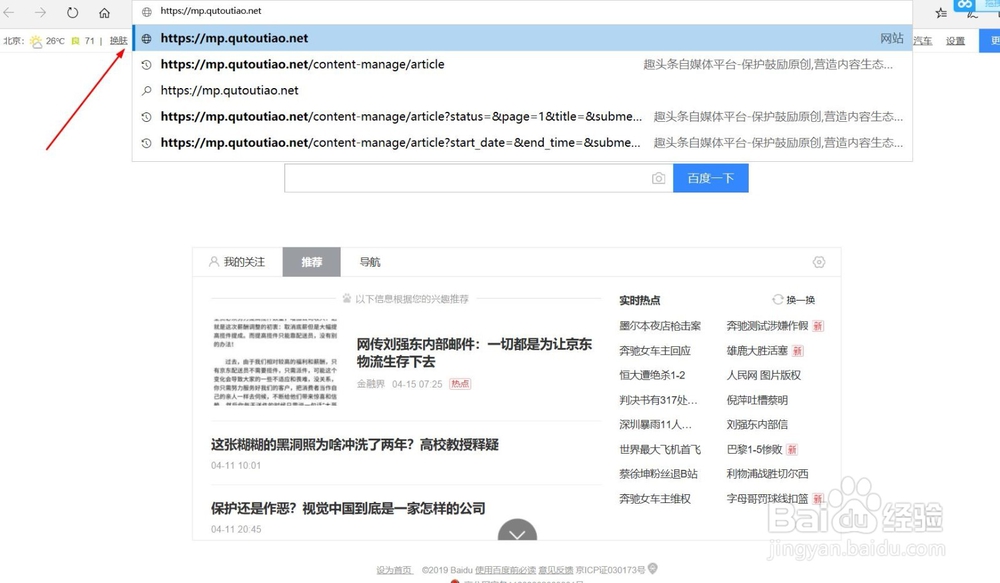Open hot topic 世界最大飞机首飞
This screenshot has width=1000, height=583.
[x=659, y=450]
